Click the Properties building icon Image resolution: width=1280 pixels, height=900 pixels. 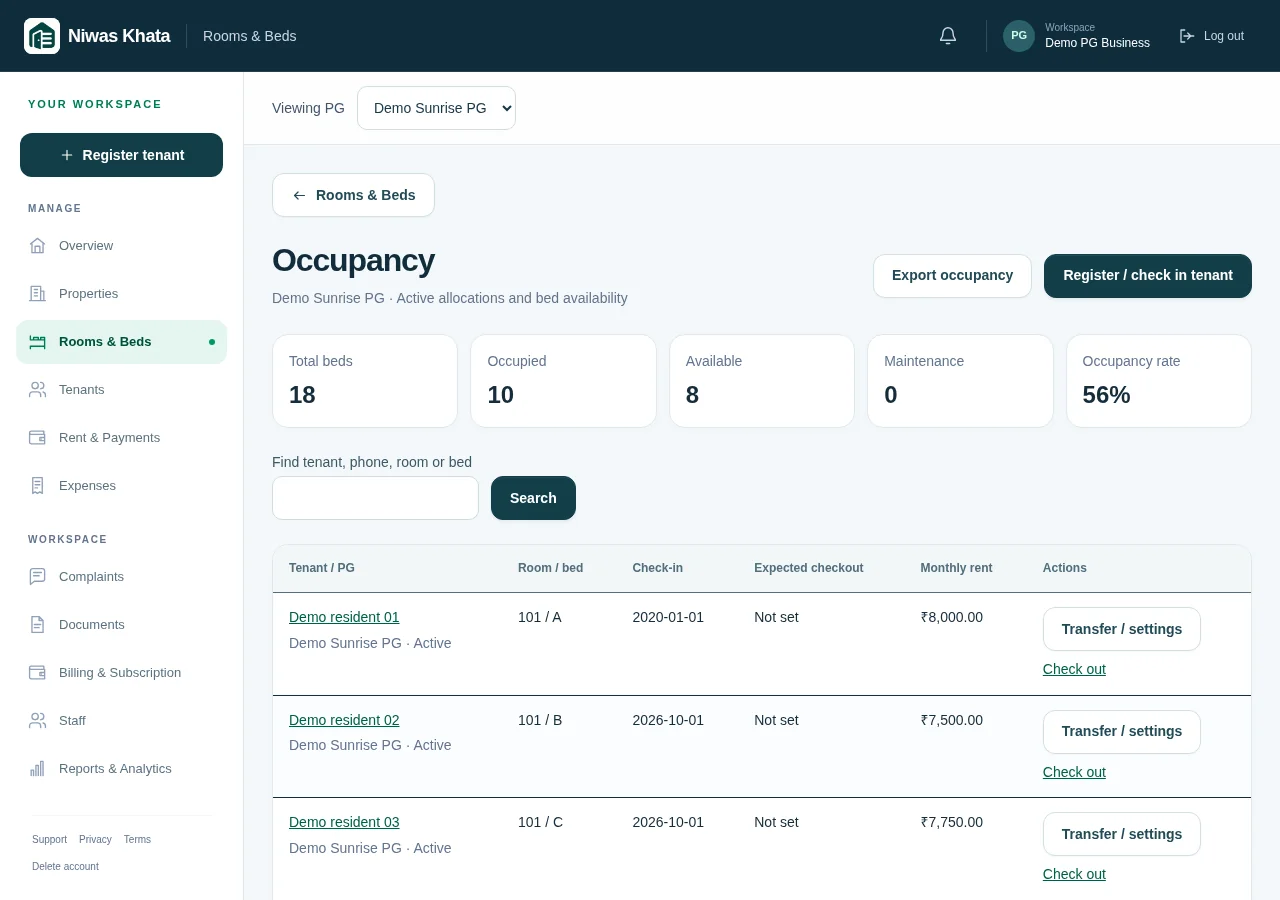38,293
